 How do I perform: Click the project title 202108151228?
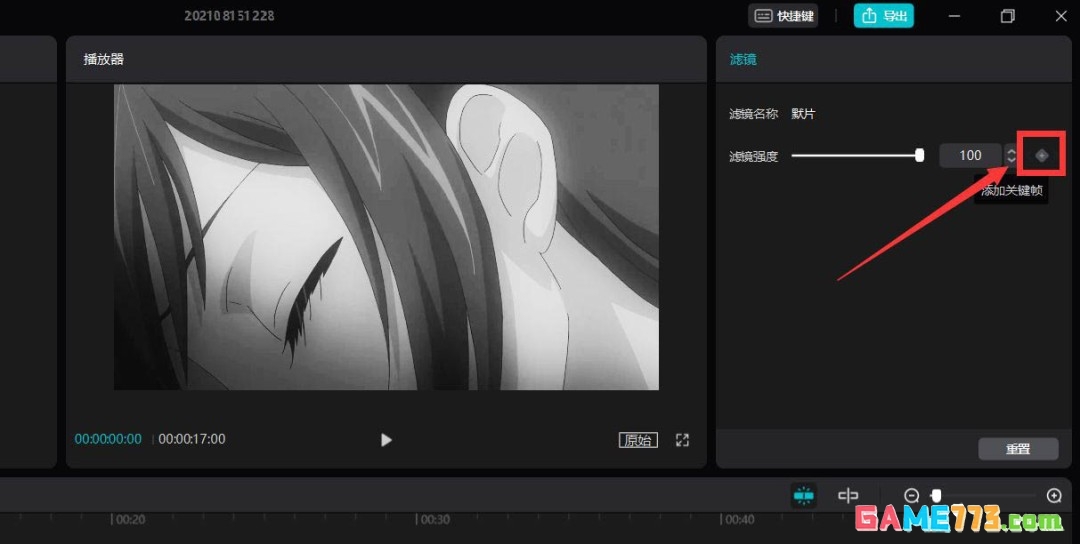(229, 15)
